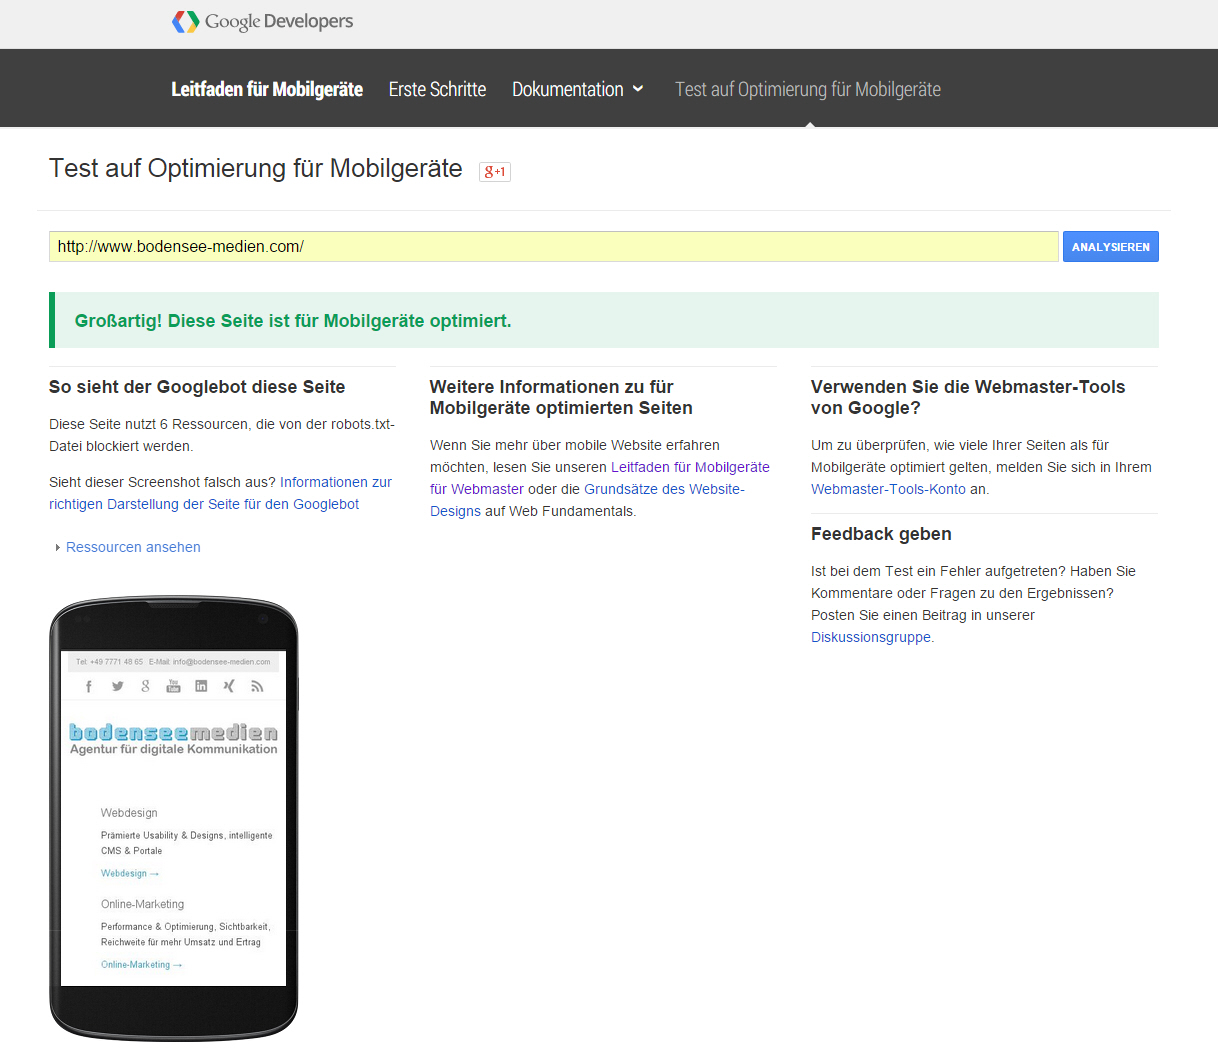Click the Xing icon in phone preview
Viewport: 1218px width, 1050px height.
click(x=229, y=686)
